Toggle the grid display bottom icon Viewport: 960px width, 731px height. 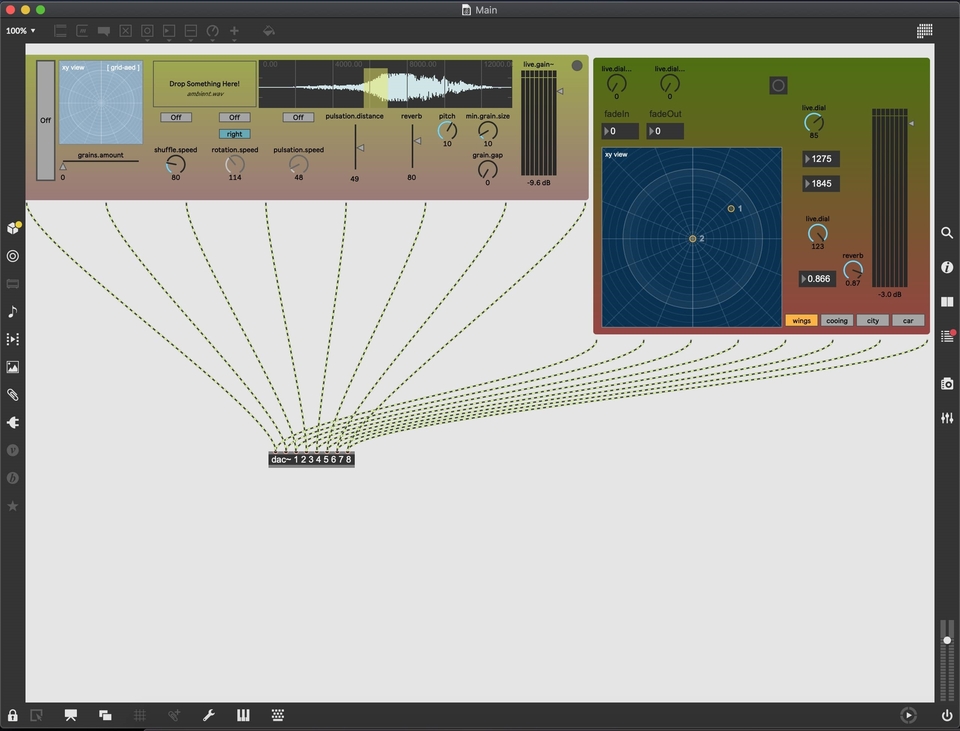pos(140,715)
